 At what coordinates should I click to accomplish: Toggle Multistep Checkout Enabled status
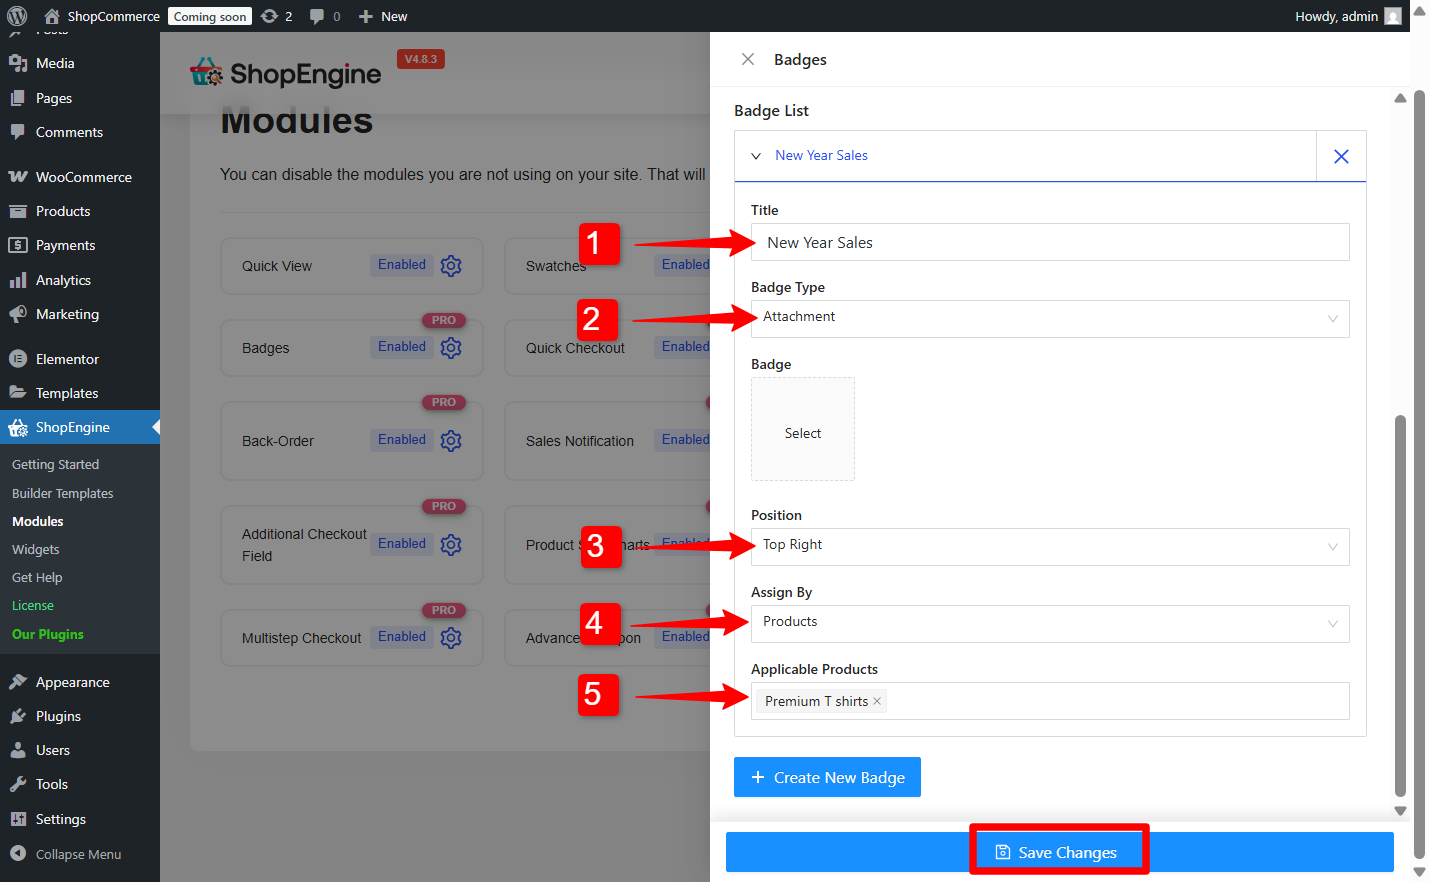coord(402,637)
